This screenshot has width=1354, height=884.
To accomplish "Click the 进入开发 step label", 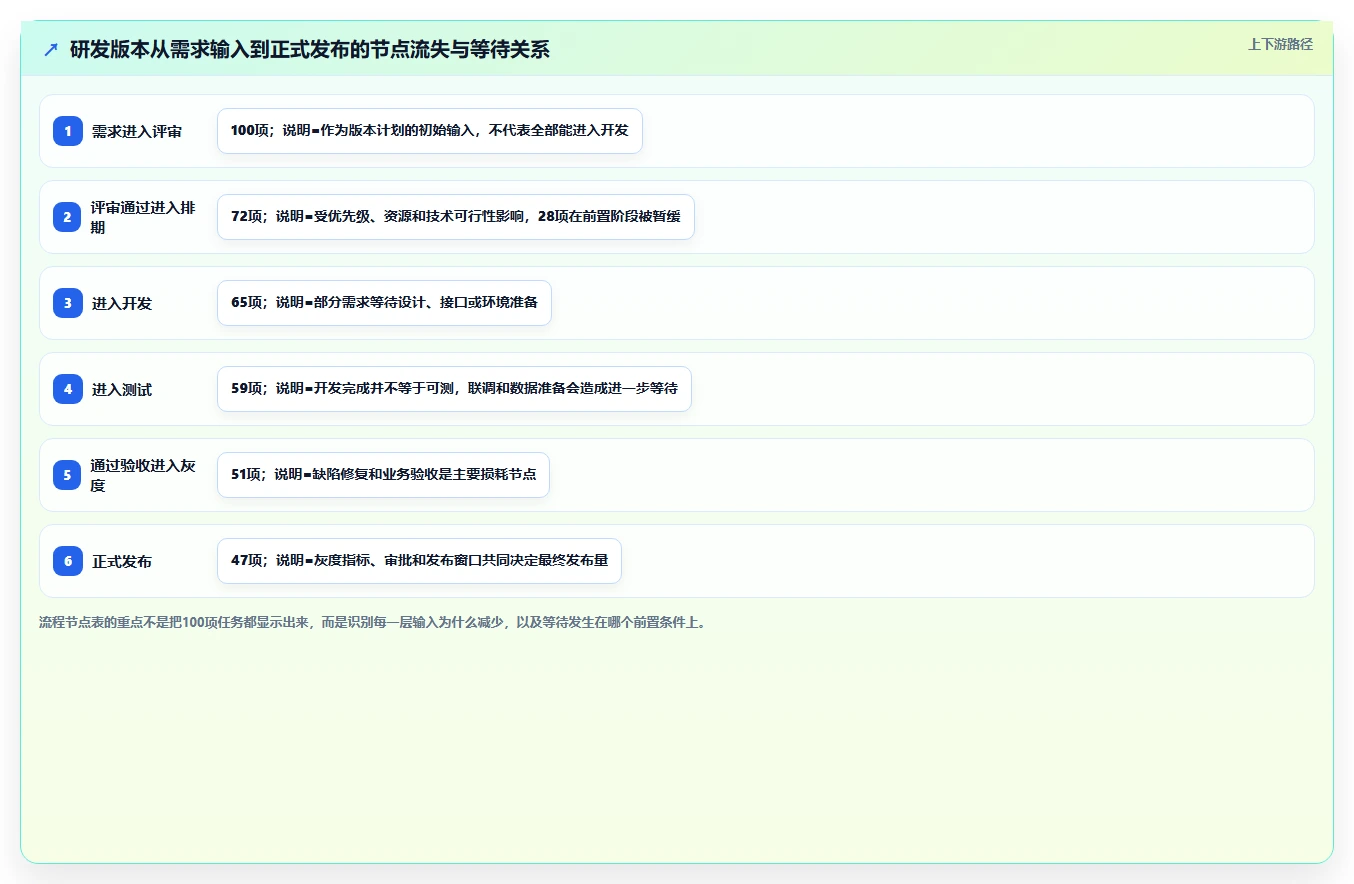I will [x=122, y=303].
